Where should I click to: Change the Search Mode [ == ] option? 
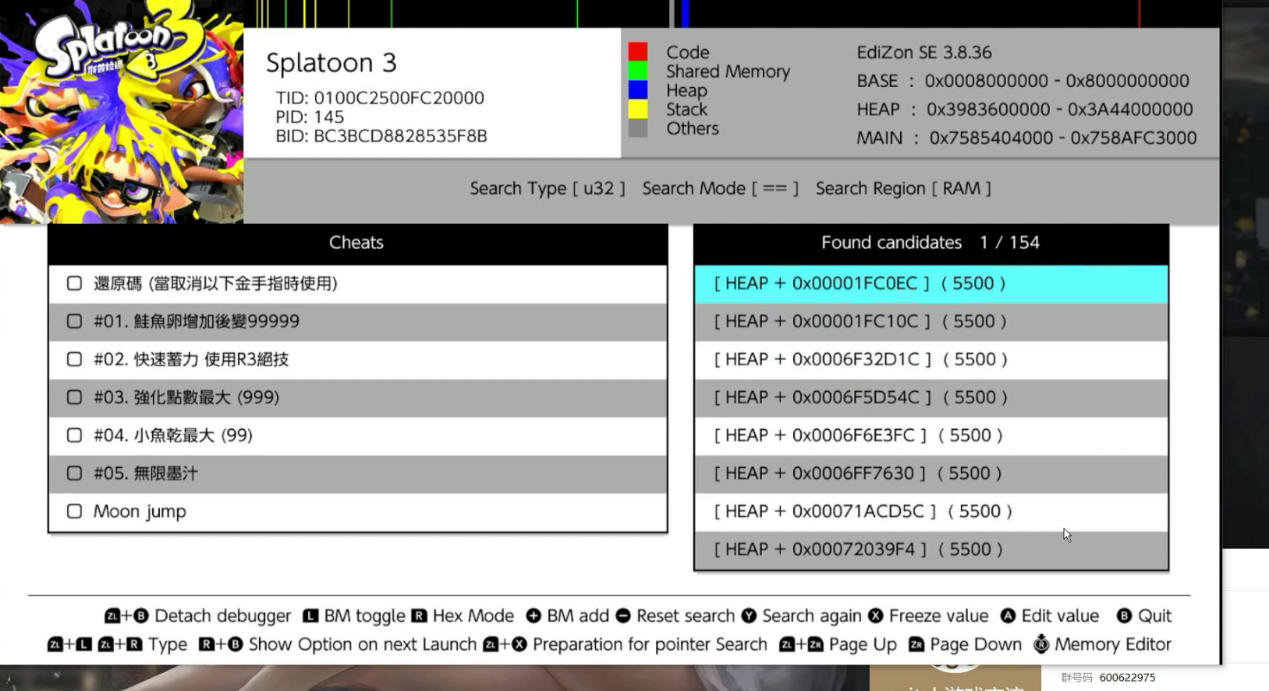click(x=720, y=188)
